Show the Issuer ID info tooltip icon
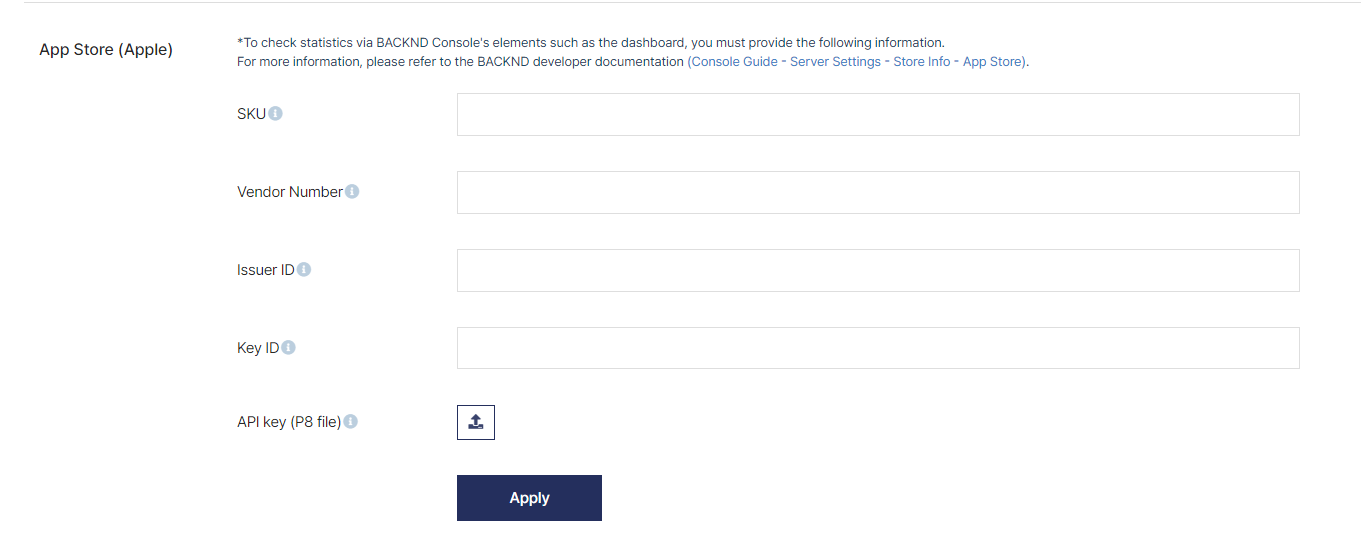This screenshot has width=1361, height=544. click(304, 269)
